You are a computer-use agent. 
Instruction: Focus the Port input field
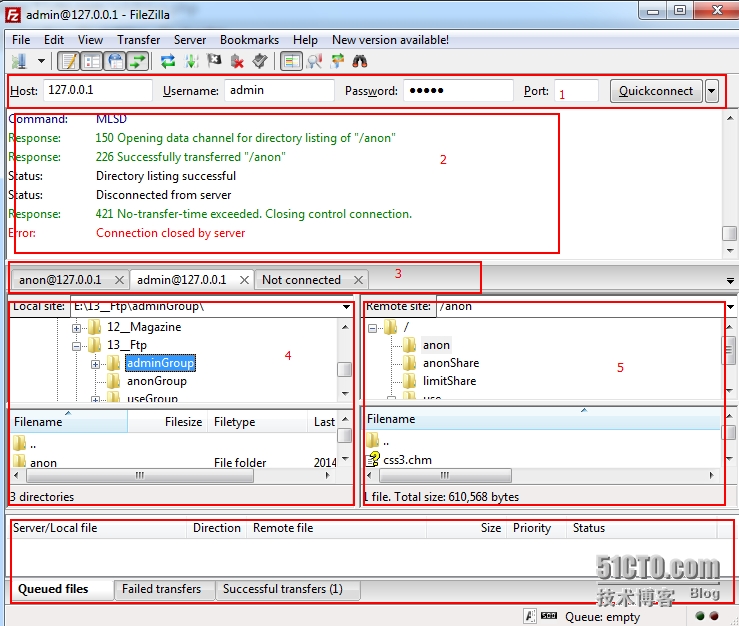coord(576,90)
